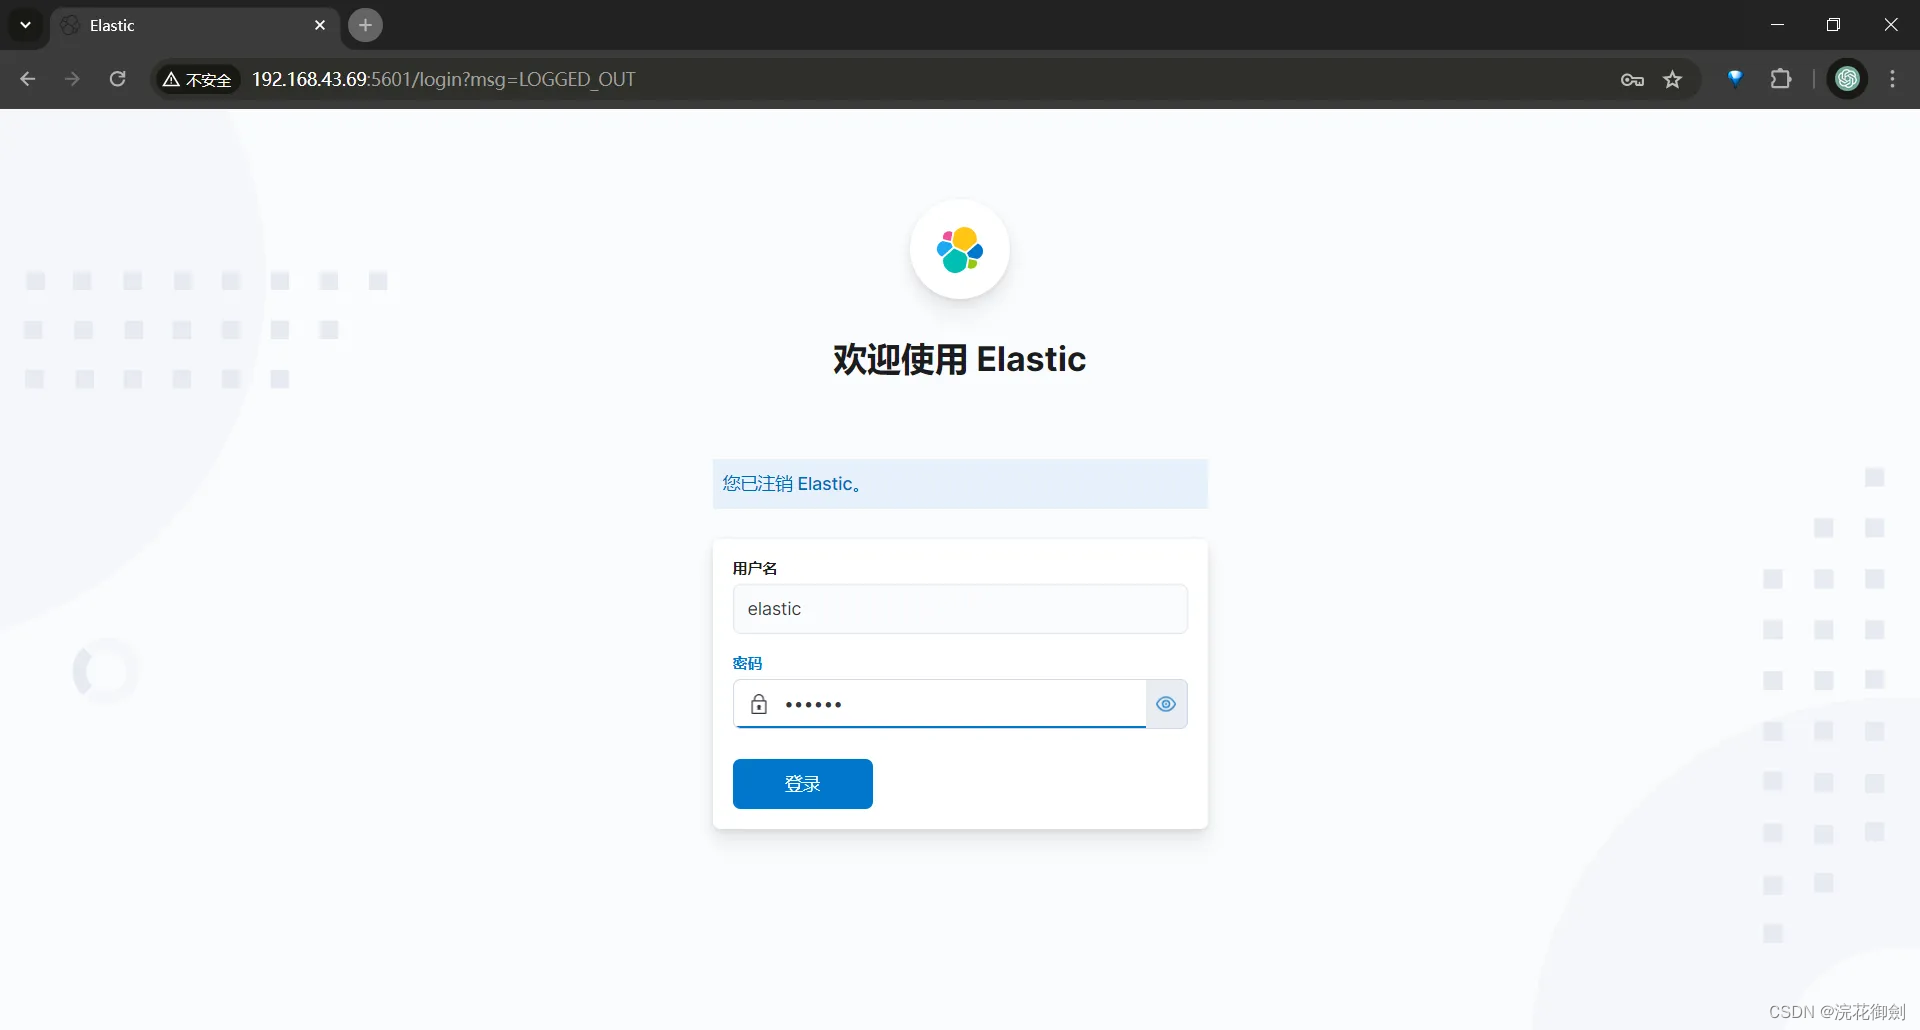
Task: Click the blue diamond extension icon
Action: [1735, 79]
